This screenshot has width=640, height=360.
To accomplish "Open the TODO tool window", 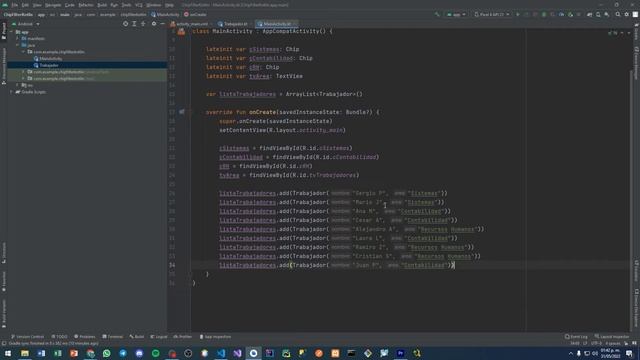I will point(60,337).
